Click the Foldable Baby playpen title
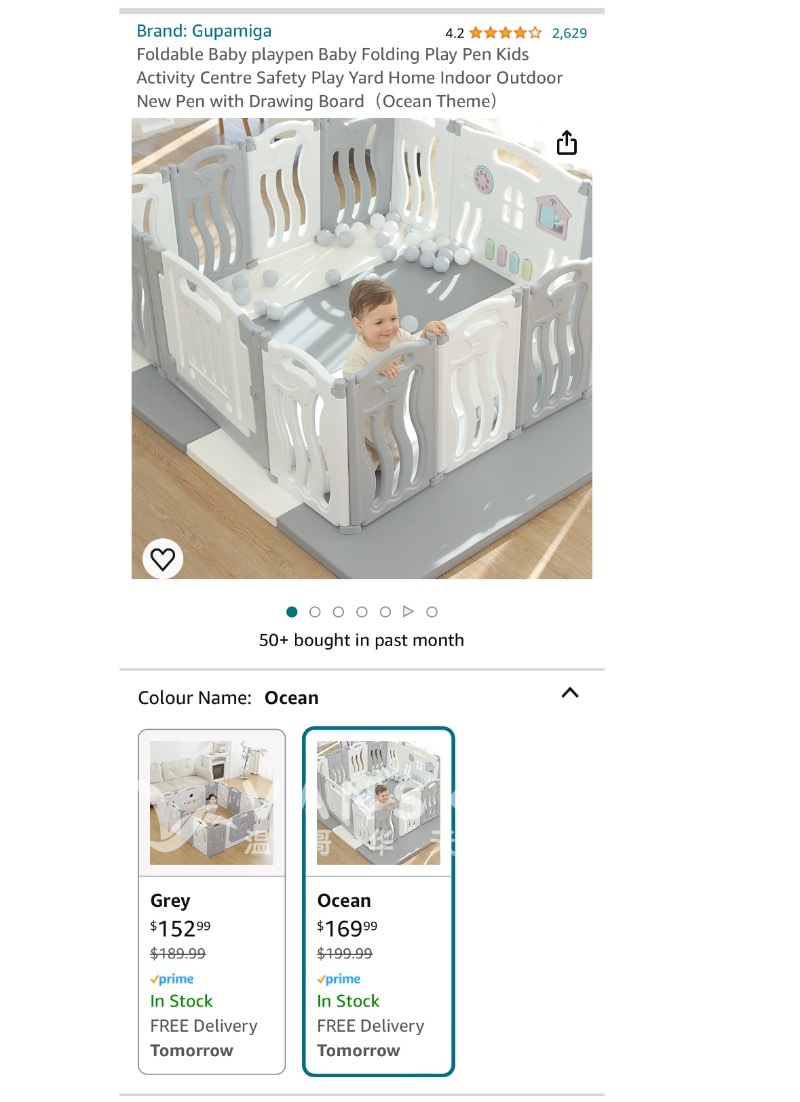This screenshot has width=800, height=1102. pyautogui.click(x=349, y=78)
